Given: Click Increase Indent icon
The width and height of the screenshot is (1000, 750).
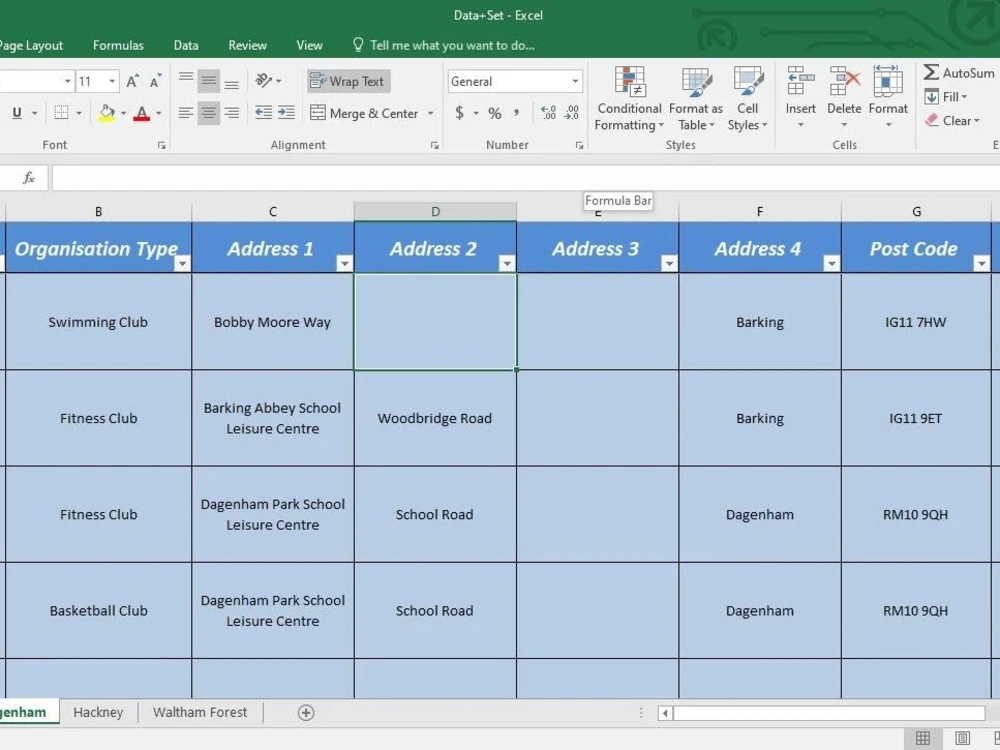Looking at the screenshot, I should (x=286, y=113).
